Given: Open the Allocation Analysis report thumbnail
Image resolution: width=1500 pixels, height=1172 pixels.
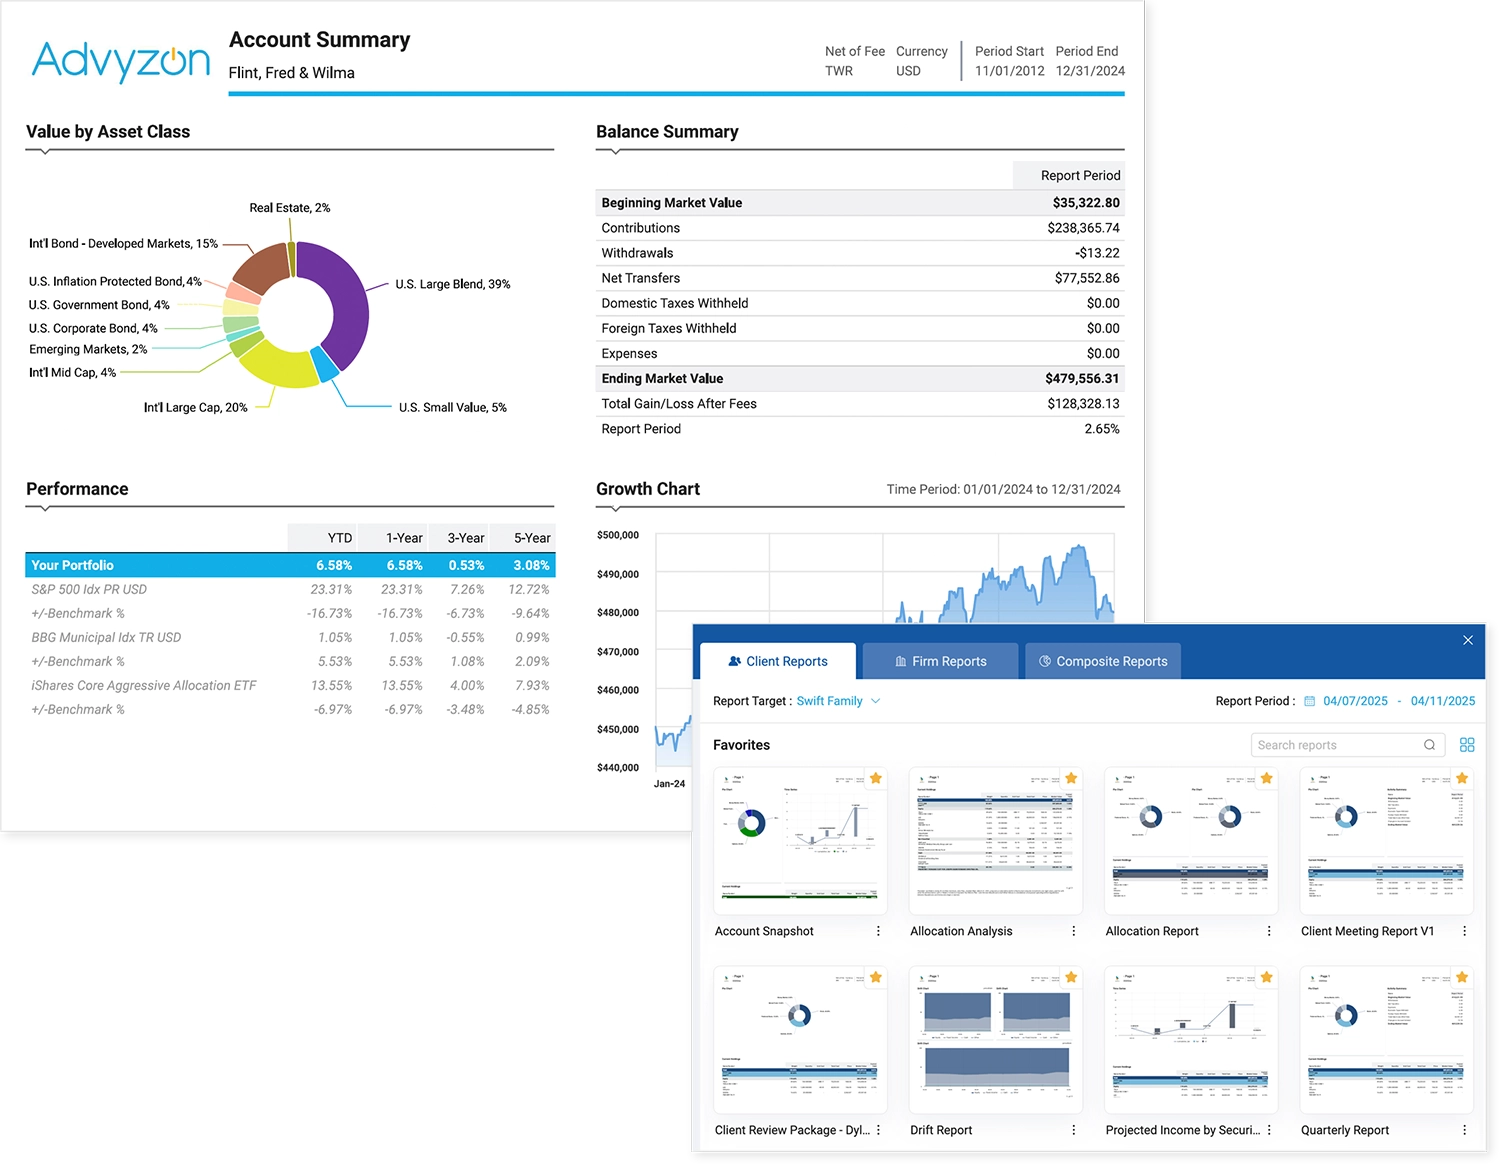Looking at the screenshot, I should [x=995, y=841].
